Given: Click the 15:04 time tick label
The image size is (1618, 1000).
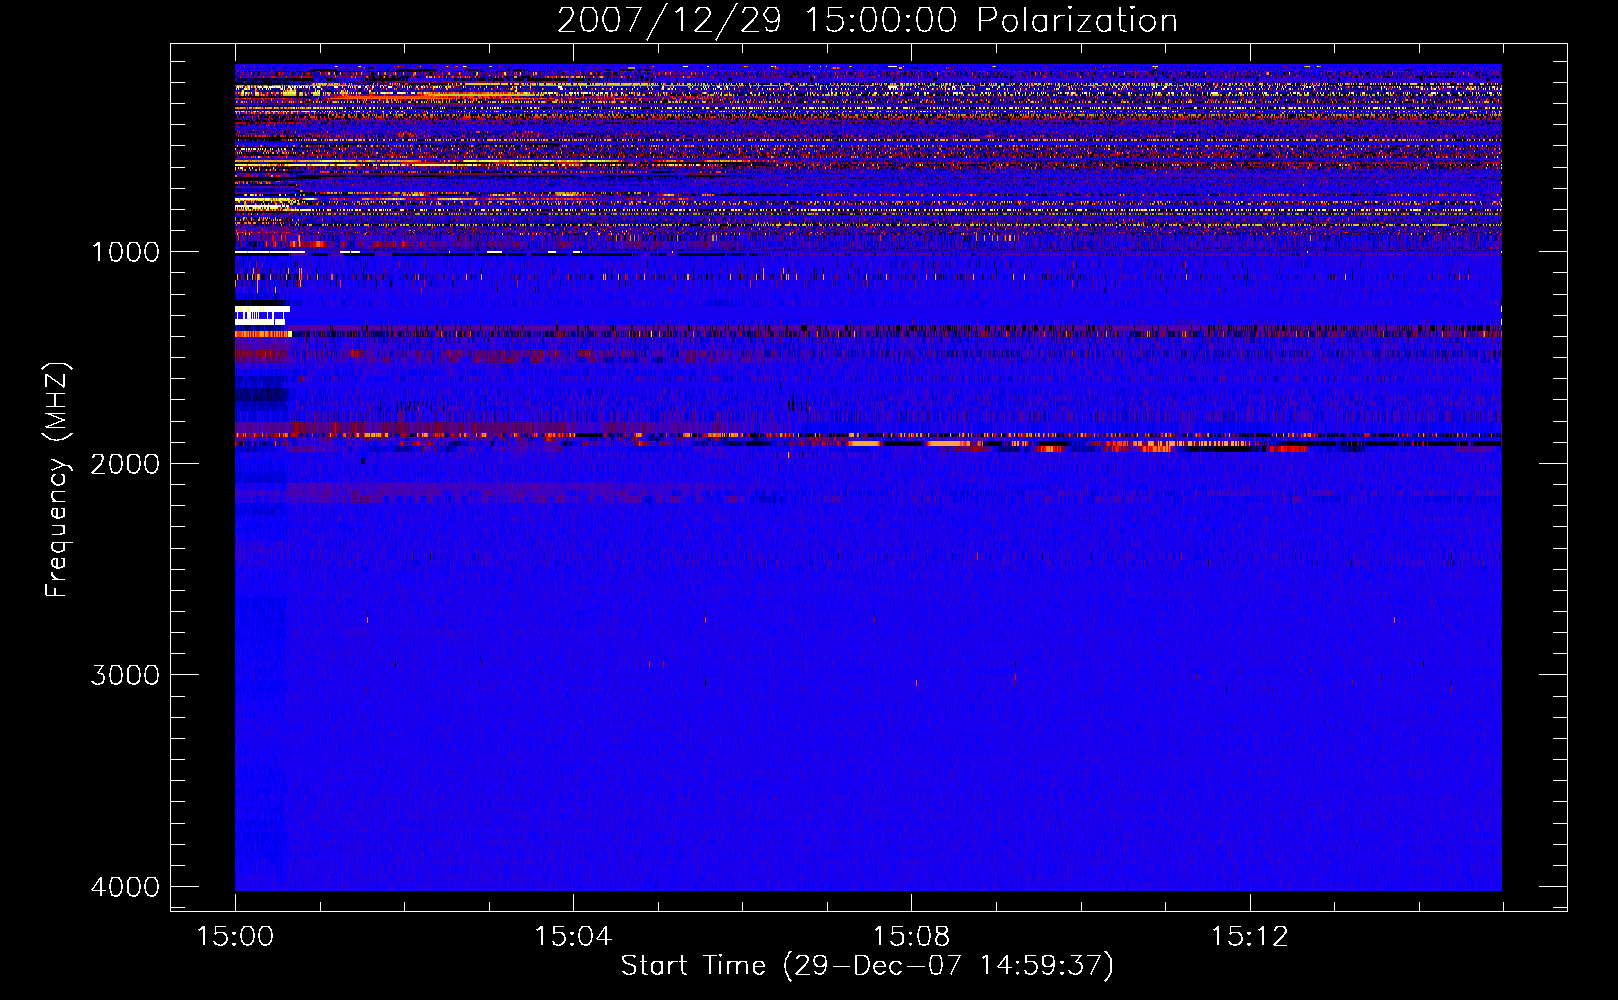Looking at the screenshot, I should pos(573,936).
